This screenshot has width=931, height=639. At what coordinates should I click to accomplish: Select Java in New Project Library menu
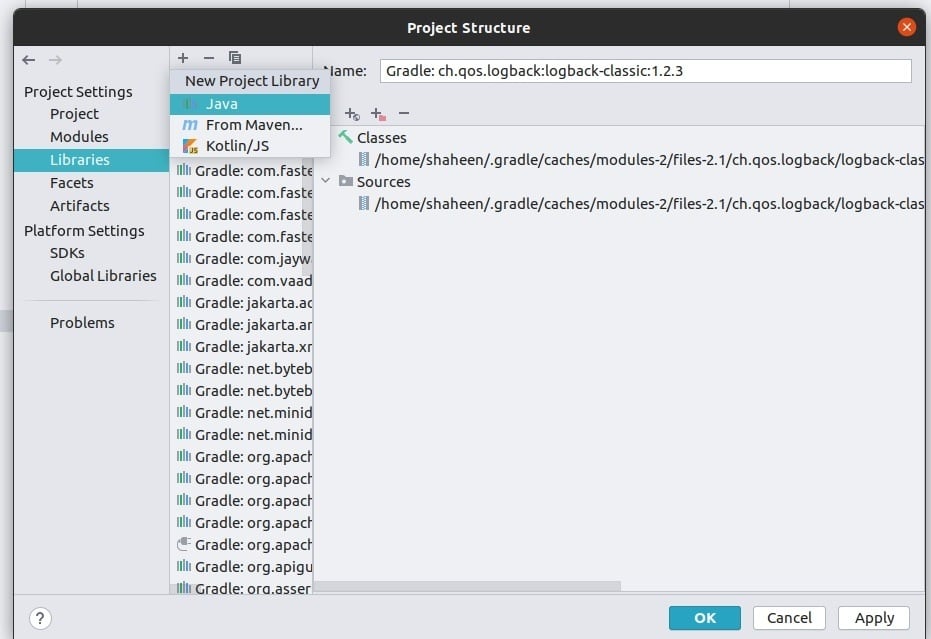coord(250,104)
